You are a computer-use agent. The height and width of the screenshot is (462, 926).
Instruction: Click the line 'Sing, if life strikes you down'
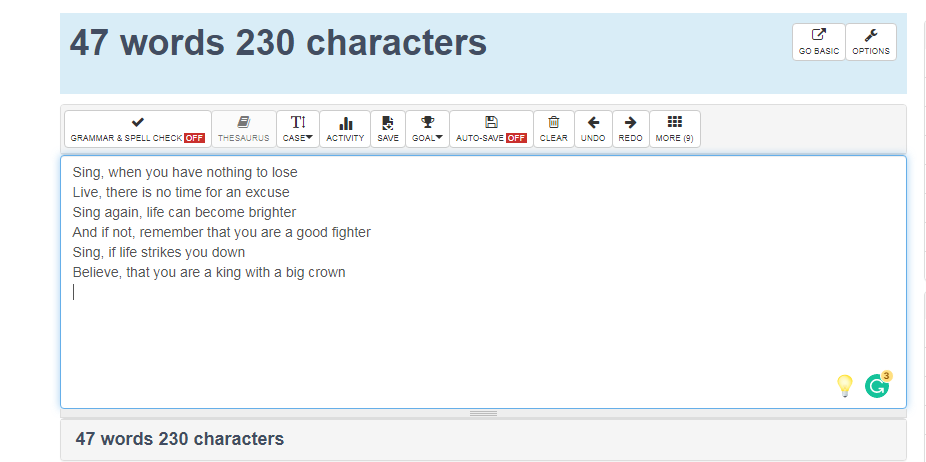coord(158,252)
